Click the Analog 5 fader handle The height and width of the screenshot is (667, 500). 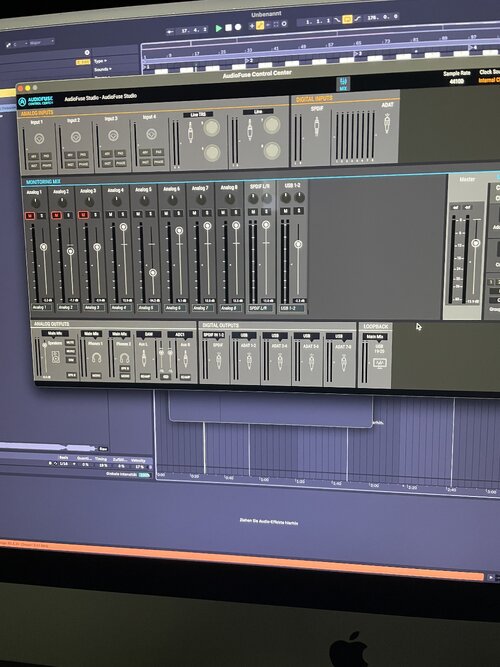click(153, 273)
